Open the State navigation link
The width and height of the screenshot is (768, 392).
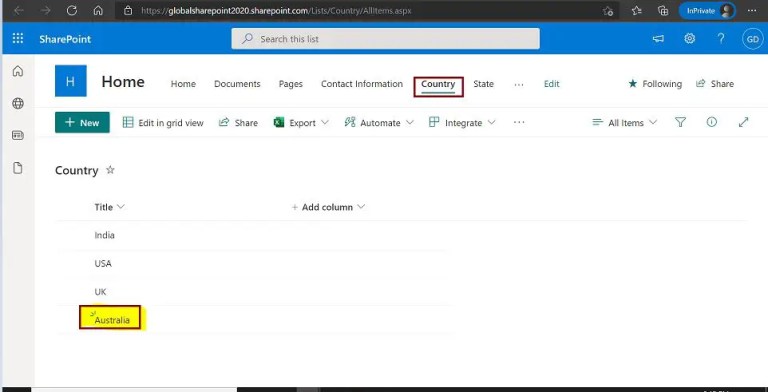tap(483, 84)
